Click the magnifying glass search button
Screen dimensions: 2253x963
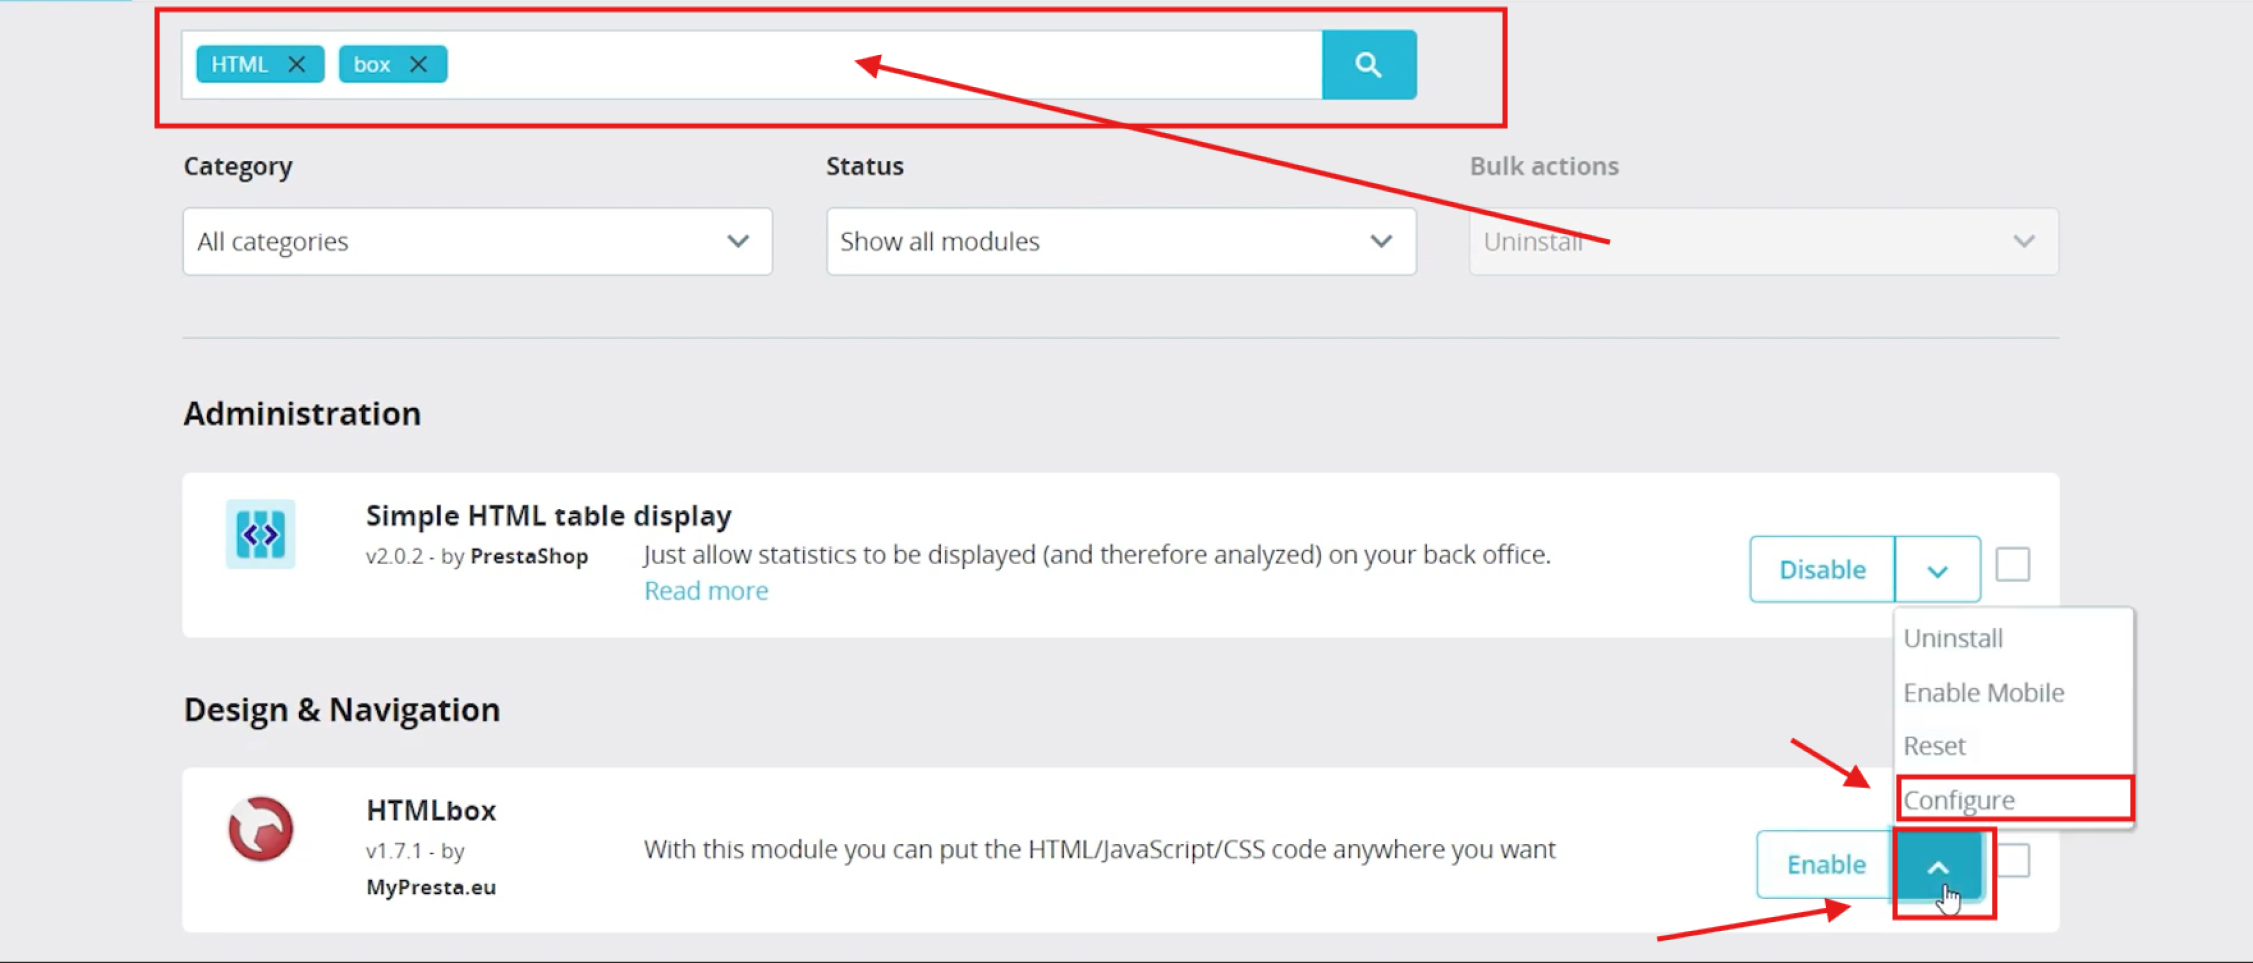[1368, 65]
